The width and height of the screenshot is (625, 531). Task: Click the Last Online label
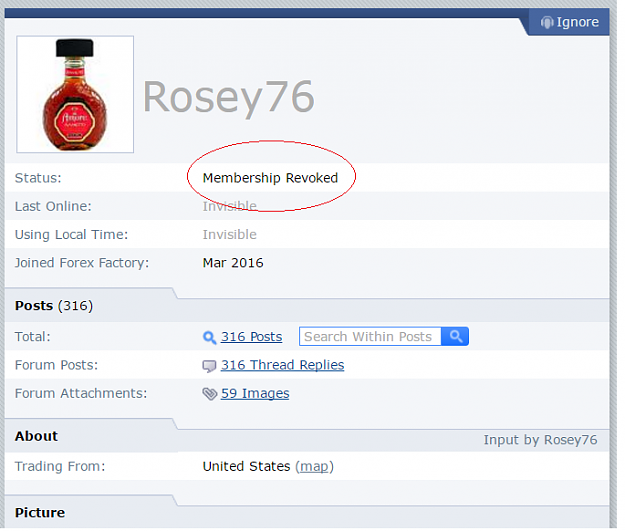click(53, 206)
